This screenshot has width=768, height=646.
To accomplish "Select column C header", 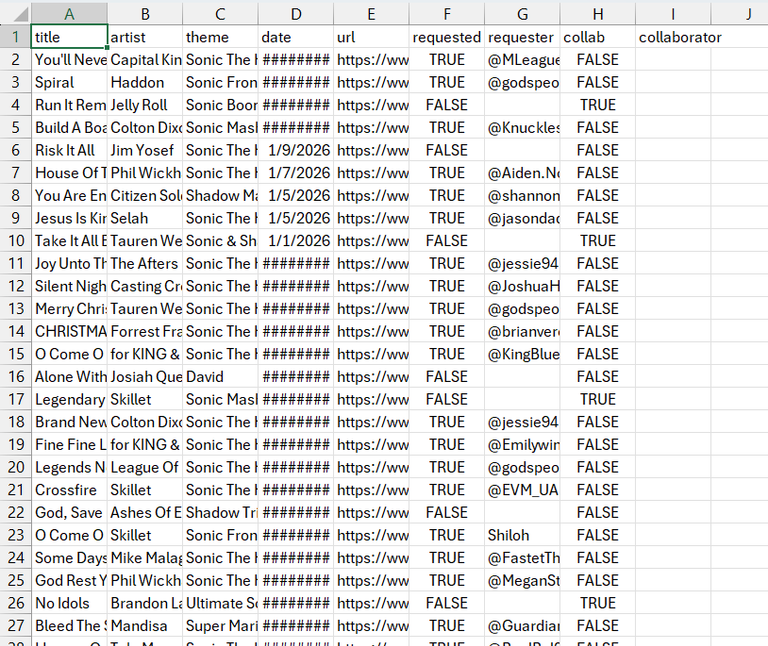I will (x=220, y=14).
